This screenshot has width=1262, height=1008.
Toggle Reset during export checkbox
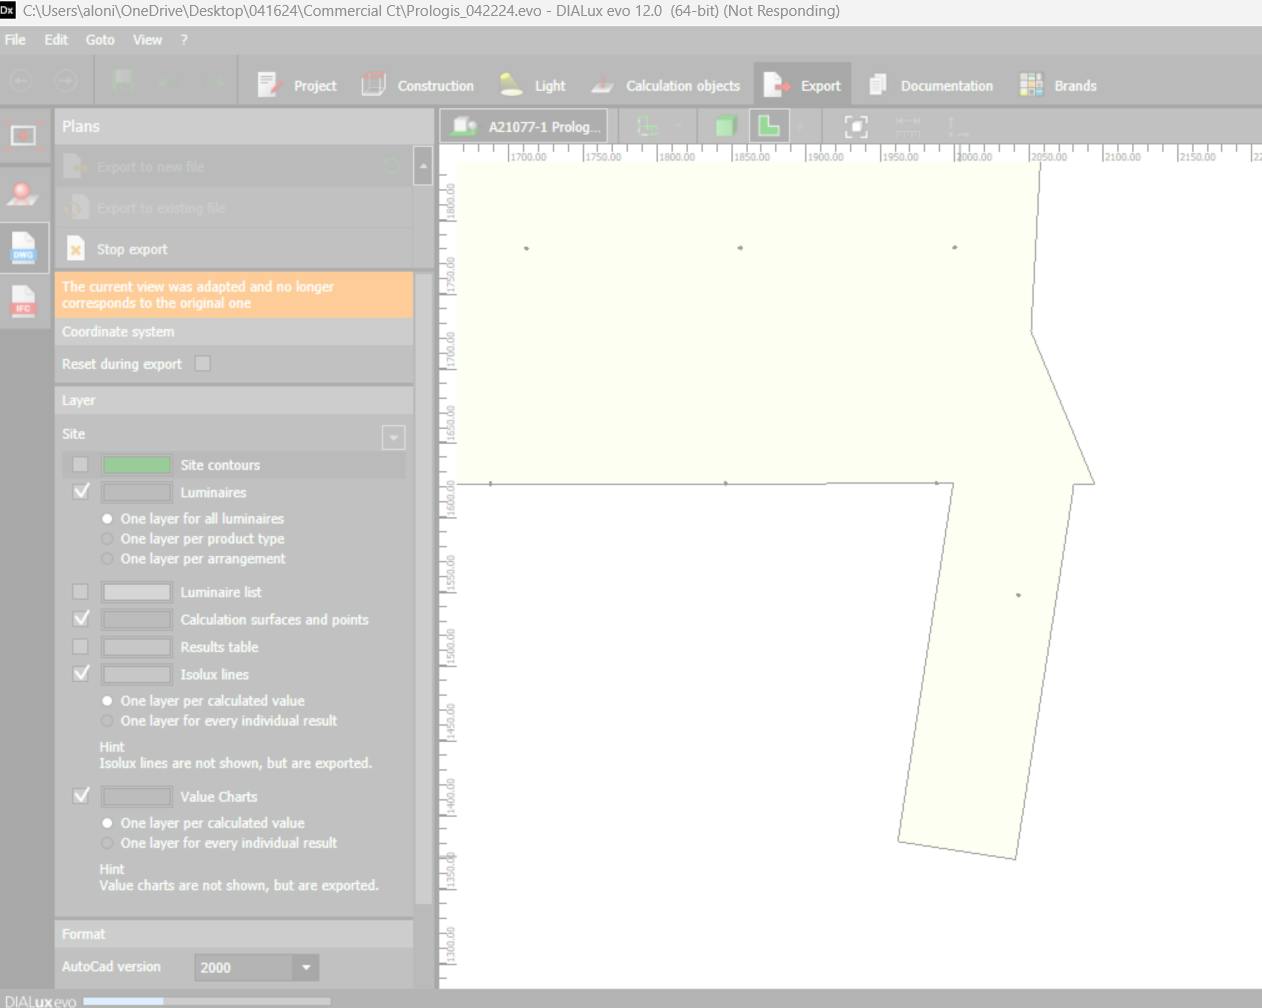(x=203, y=364)
